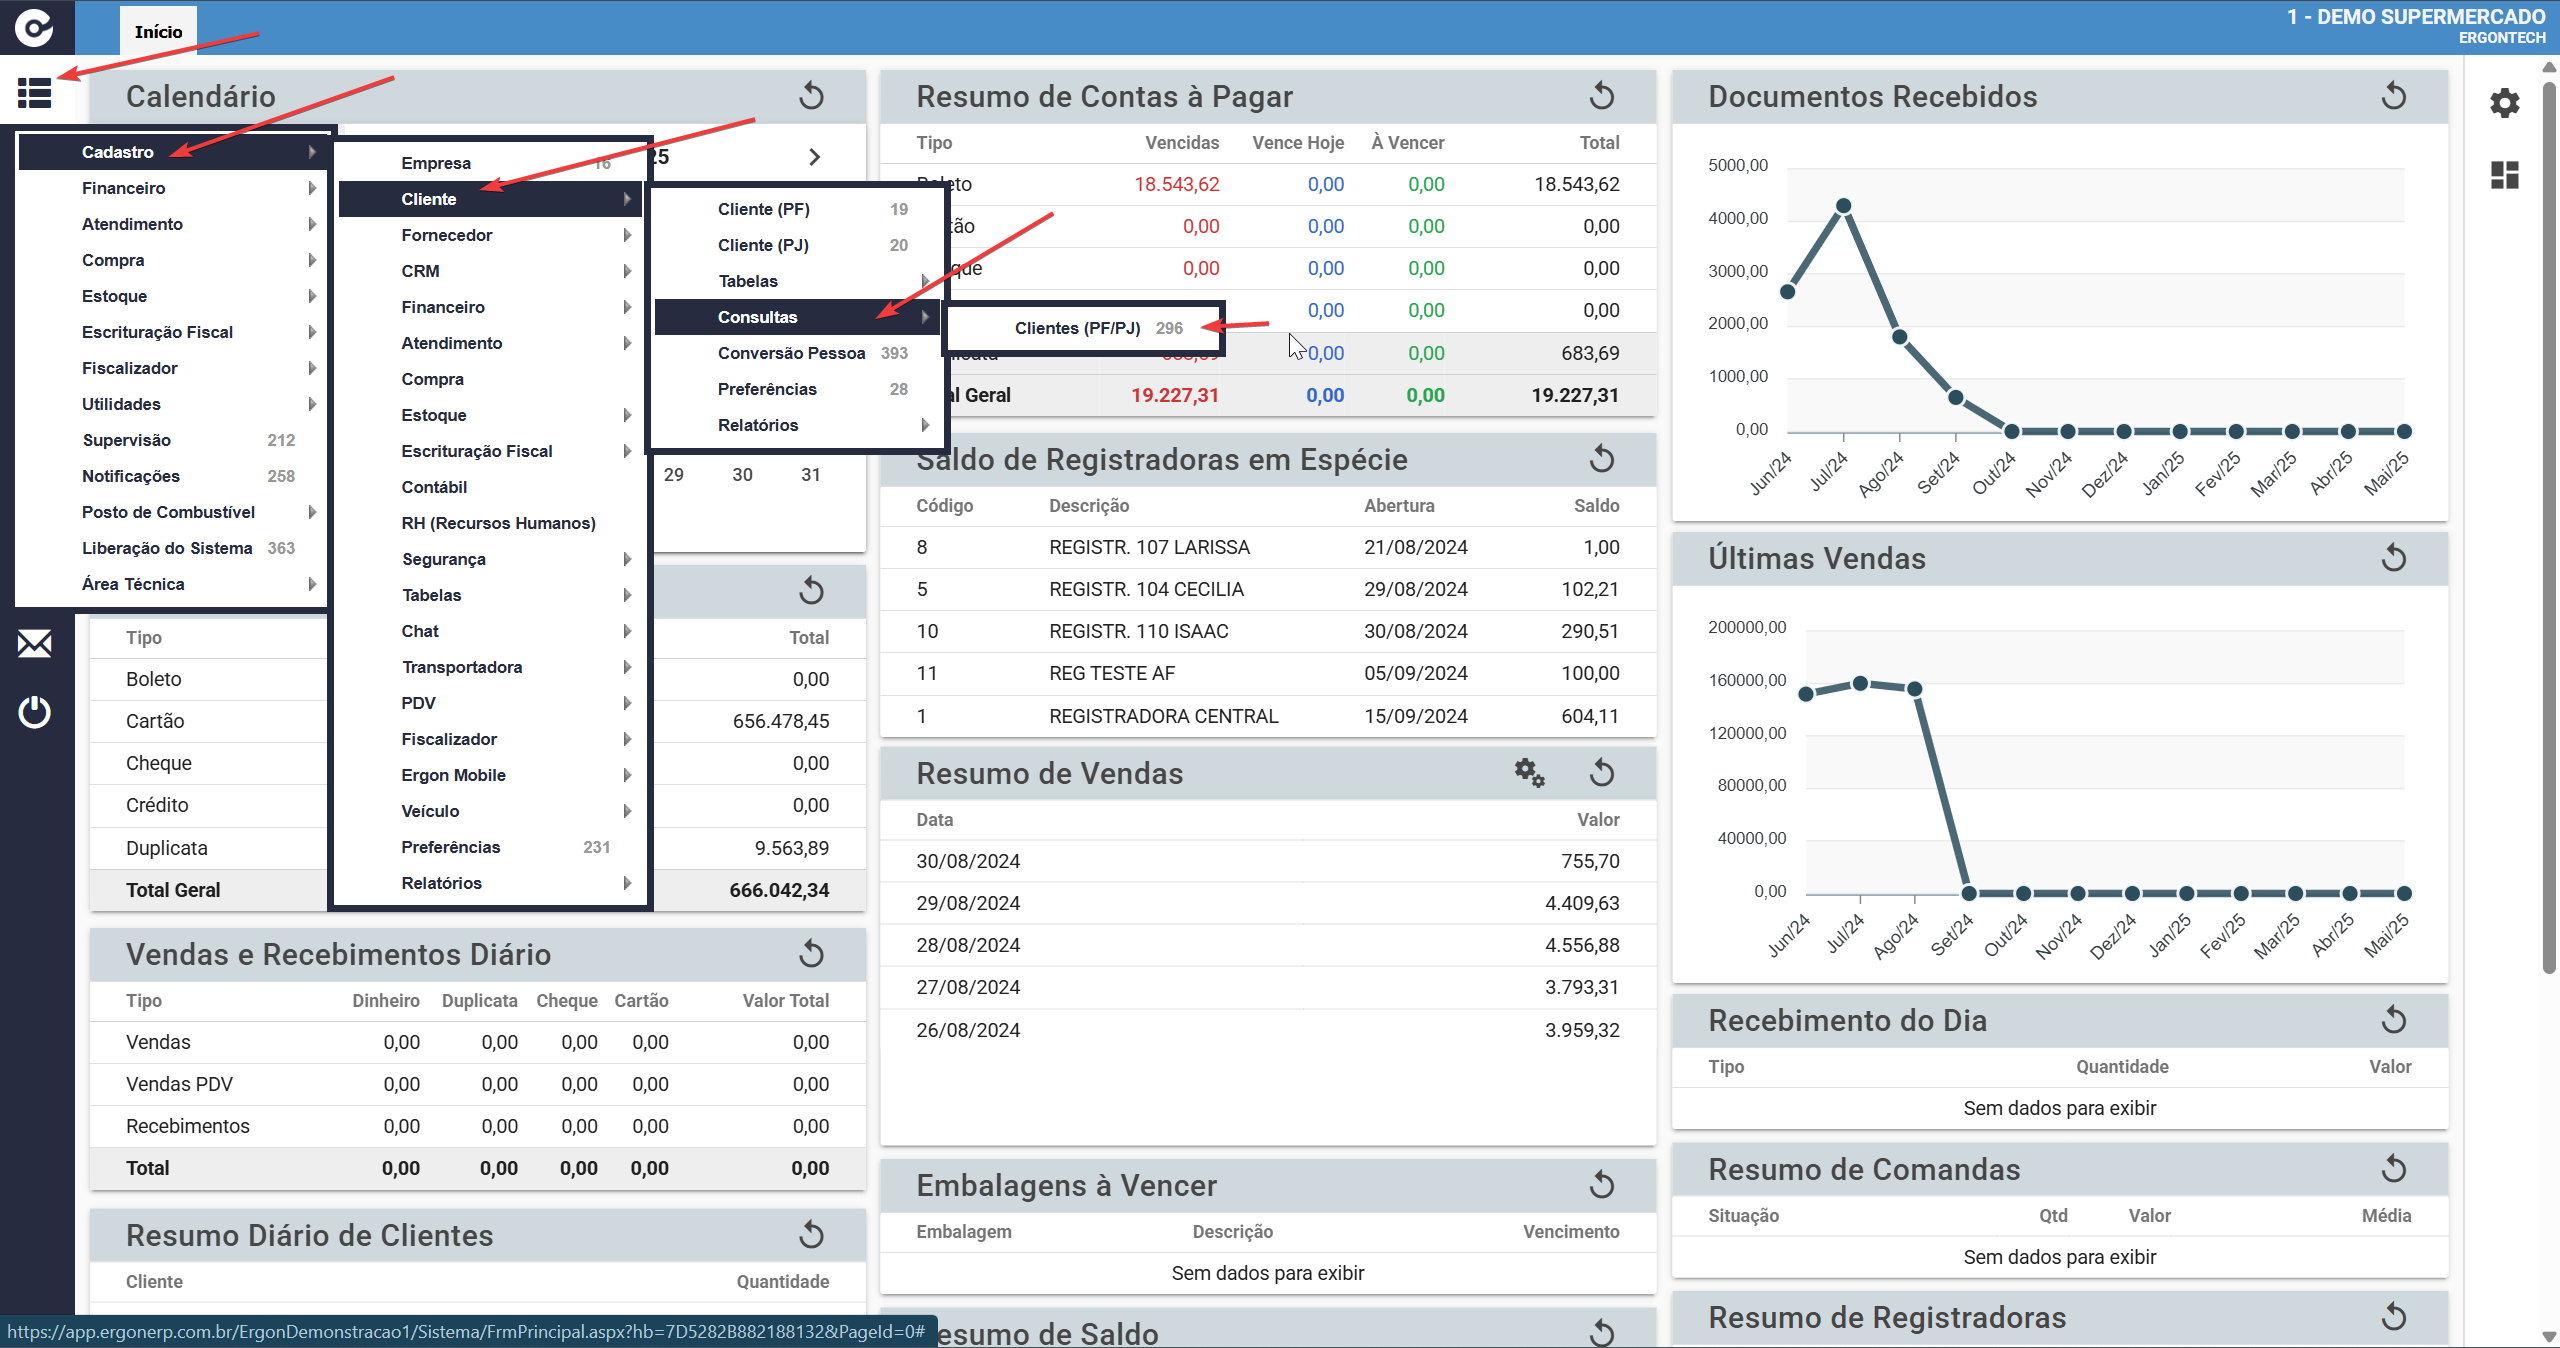Open Supervisão menu item
2560x1348 pixels.
pyautogui.click(x=173, y=440)
